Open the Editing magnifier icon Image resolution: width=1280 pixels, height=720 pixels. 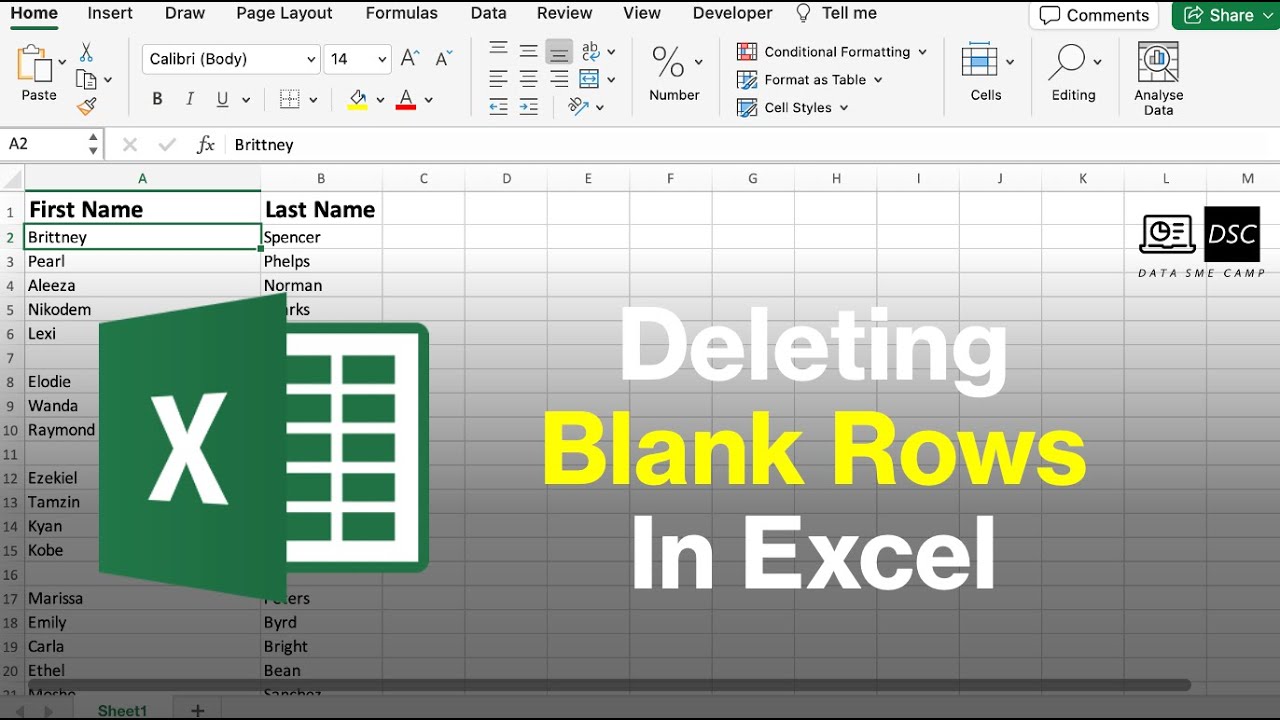1066,62
